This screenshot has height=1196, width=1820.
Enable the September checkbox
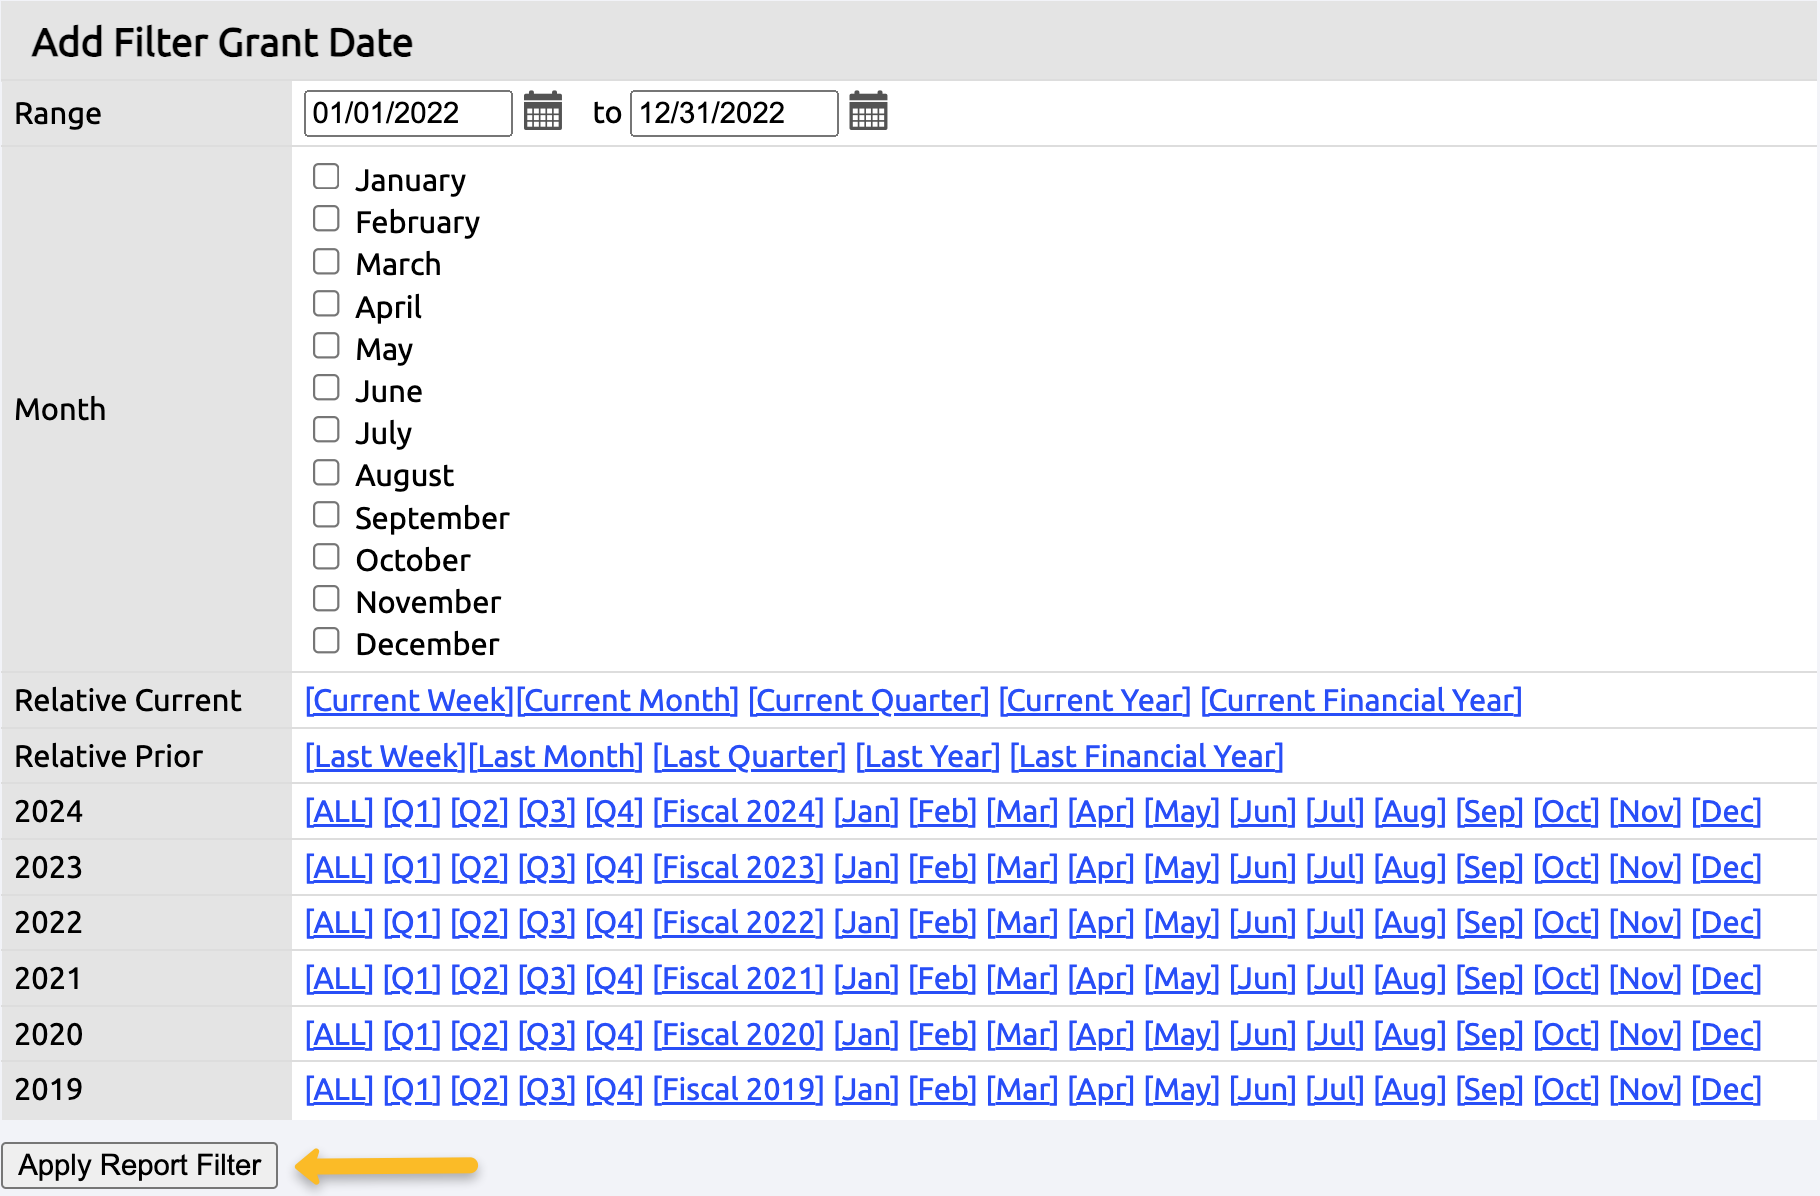(326, 515)
